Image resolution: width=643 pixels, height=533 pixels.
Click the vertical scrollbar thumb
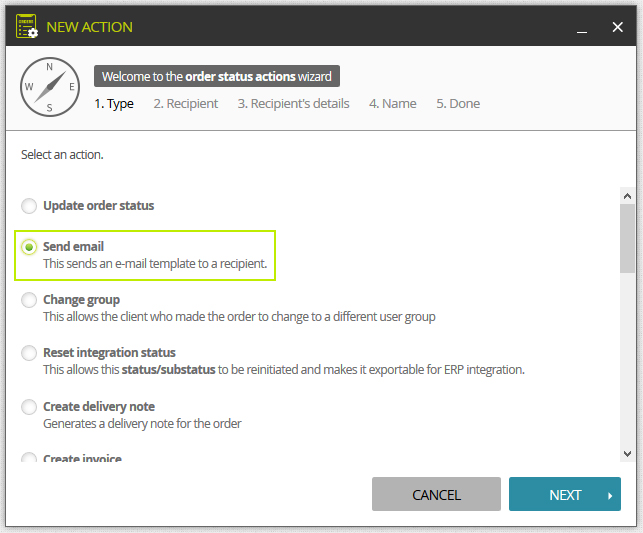[627, 238]
